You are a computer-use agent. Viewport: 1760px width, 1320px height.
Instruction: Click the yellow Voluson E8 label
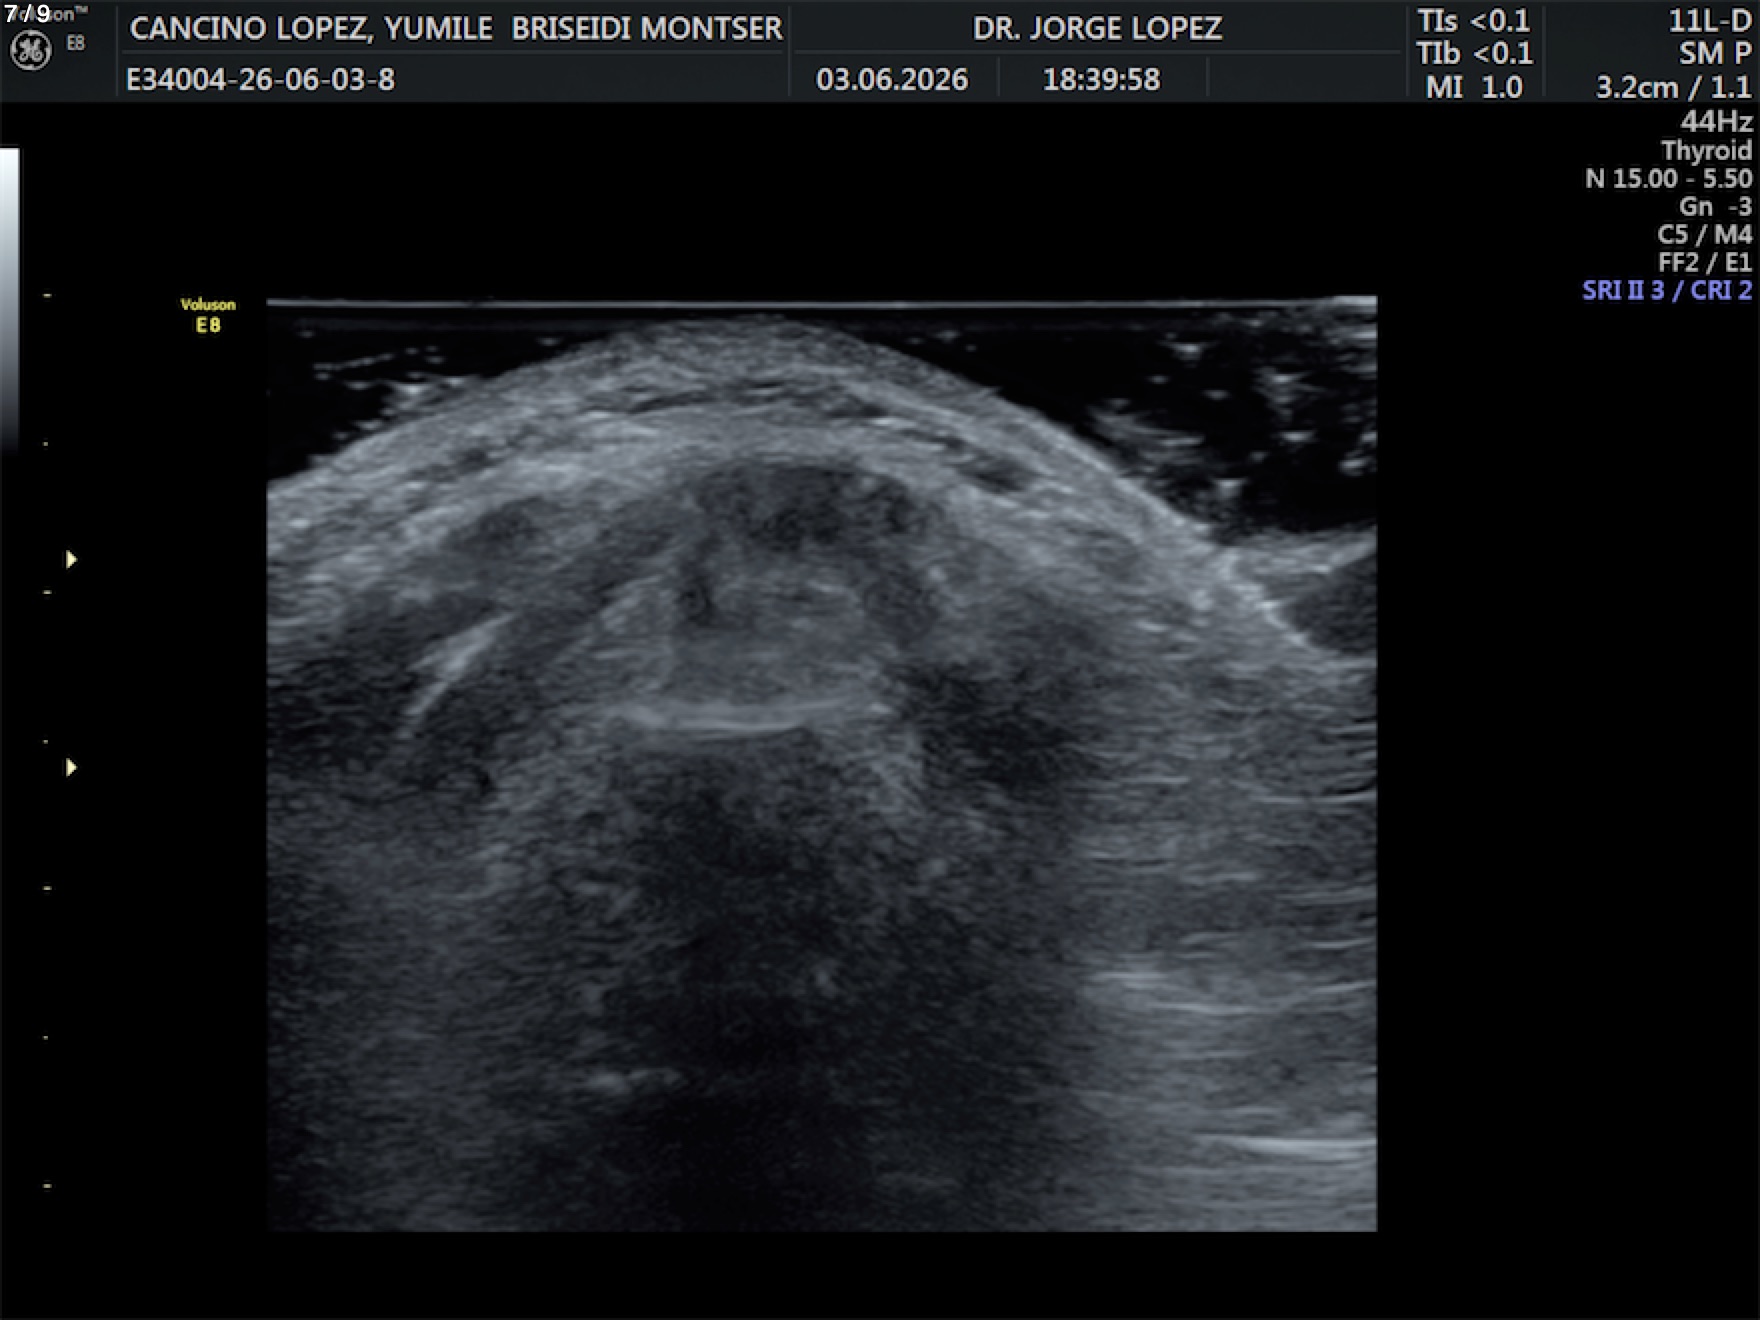pos(208,315)
